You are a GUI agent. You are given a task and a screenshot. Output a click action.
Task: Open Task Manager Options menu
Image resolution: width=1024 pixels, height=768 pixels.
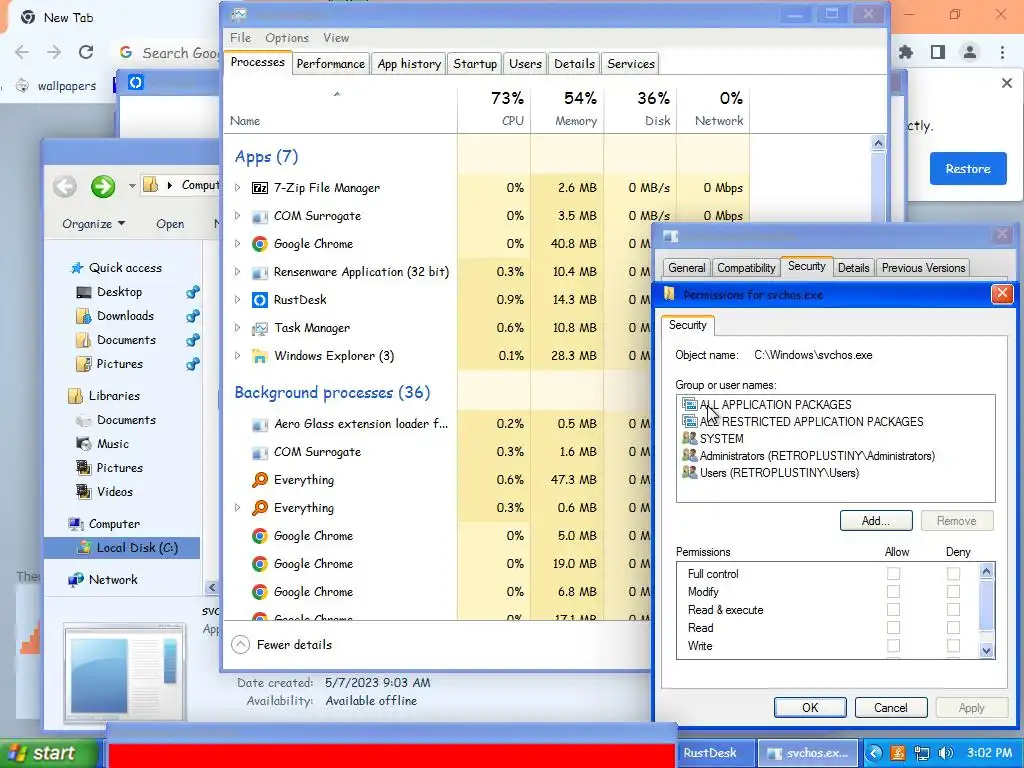[287, 38]
